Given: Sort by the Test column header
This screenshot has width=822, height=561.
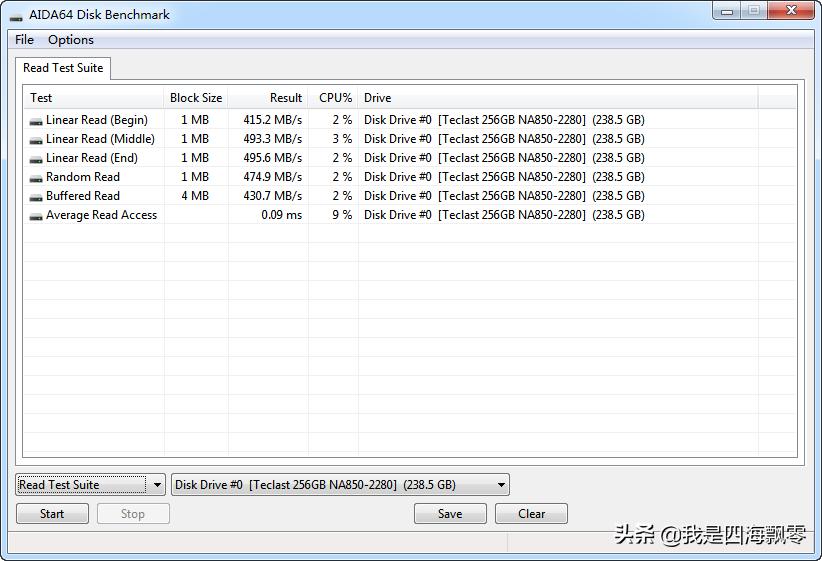Looking at the screenshot, I should 94,98.
